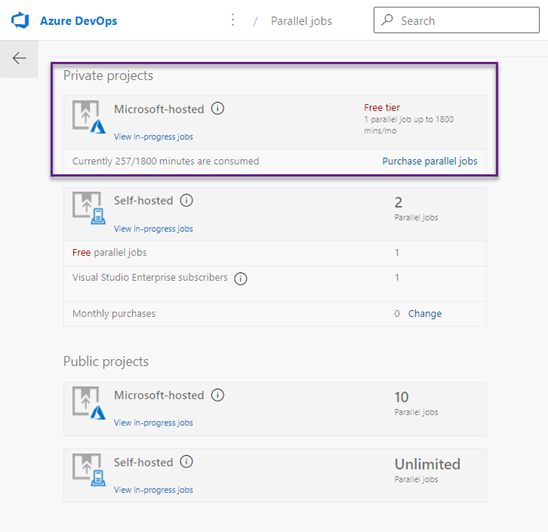Viewport: 548px width, 532px height.
Task: Click the Monthly purchases label
Action: (x=114, y=314)
